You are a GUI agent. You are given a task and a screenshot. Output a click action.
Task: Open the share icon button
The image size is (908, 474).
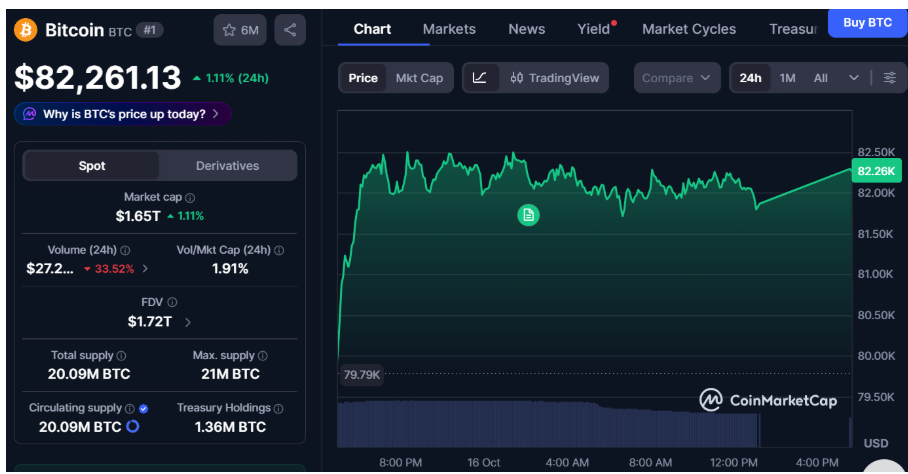point(290,30)
